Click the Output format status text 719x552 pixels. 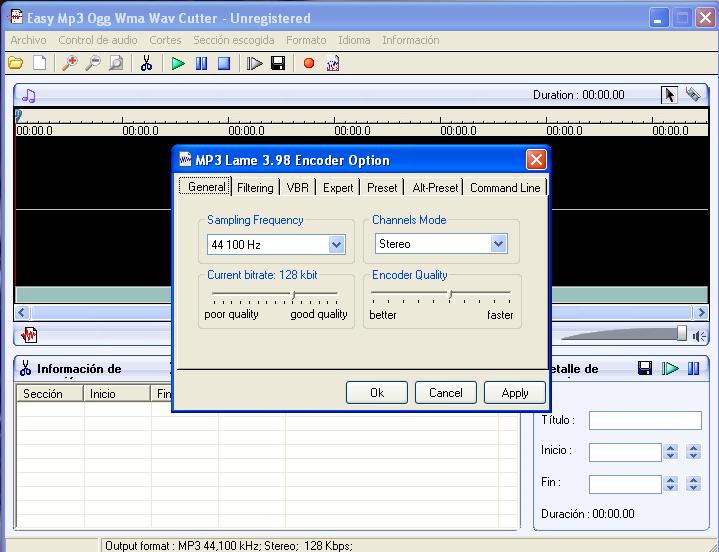229,546
